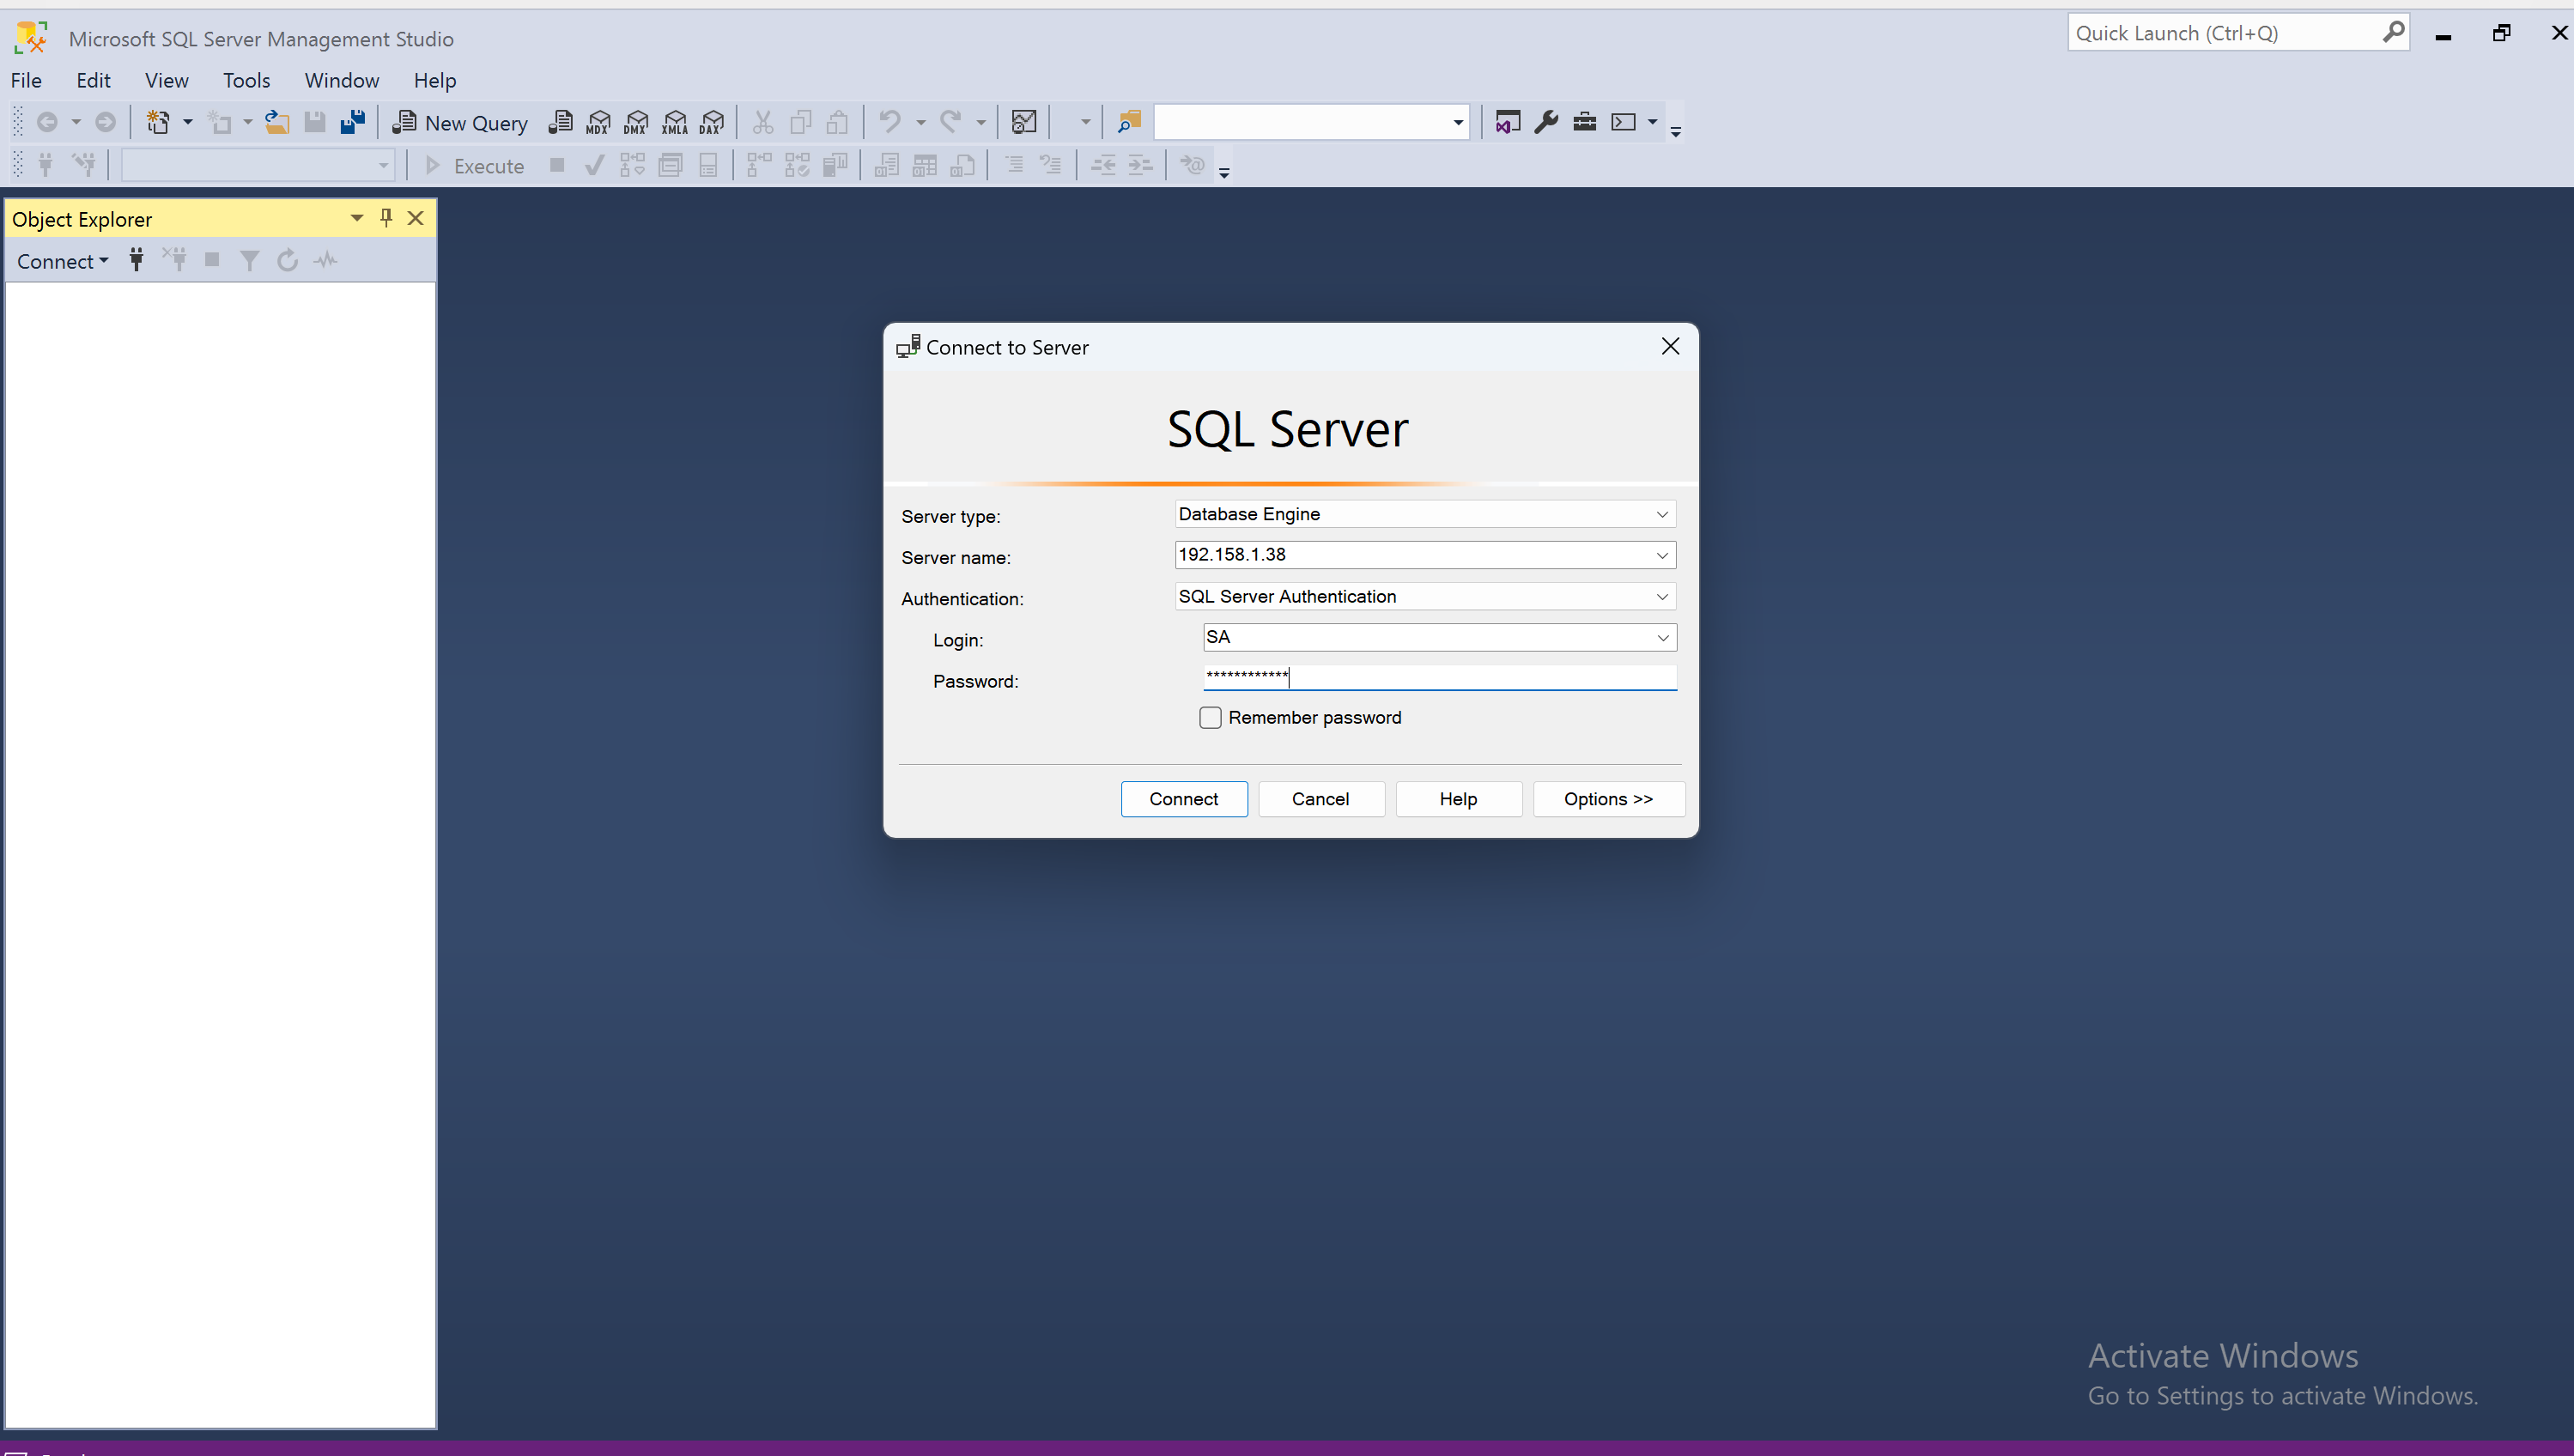
Task: Click the Toolbox icon
Action: click(1585, 123)
